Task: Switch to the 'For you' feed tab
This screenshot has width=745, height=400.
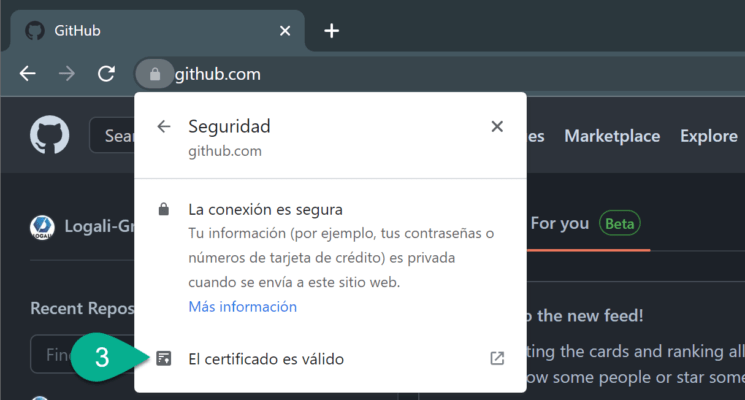Action: point(560,223)
